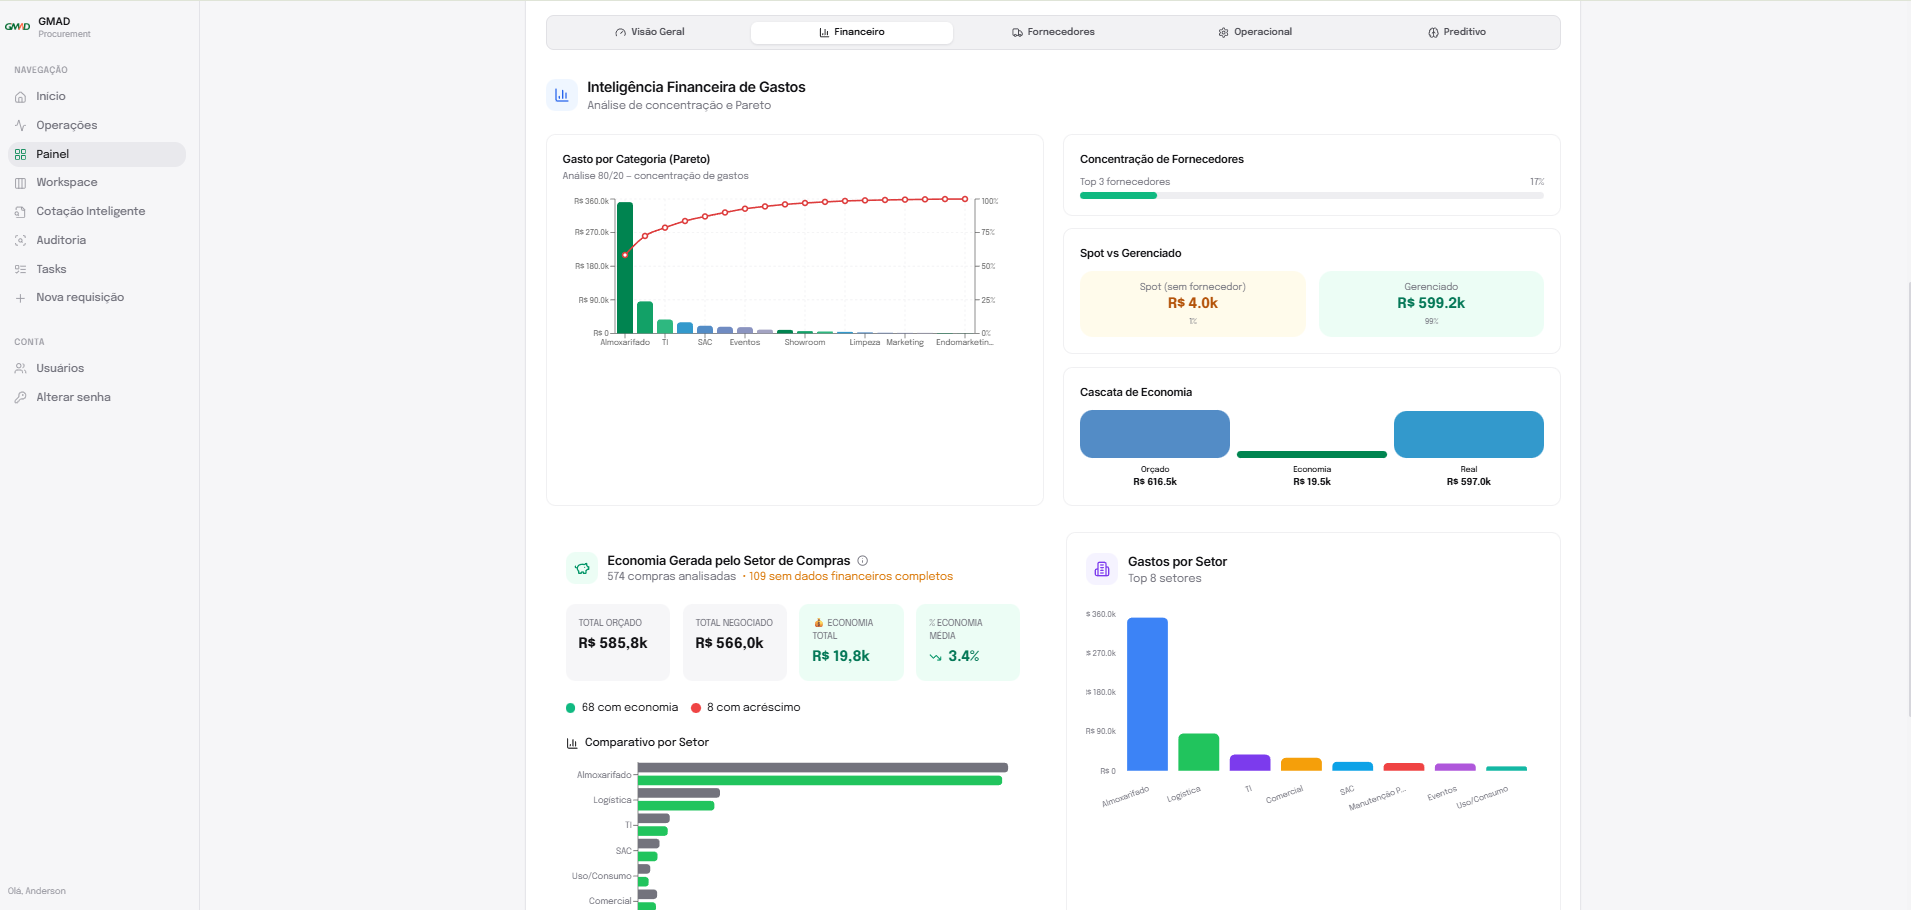
Task: Switch to the Visão Geral tab
Action: [650, 32]
